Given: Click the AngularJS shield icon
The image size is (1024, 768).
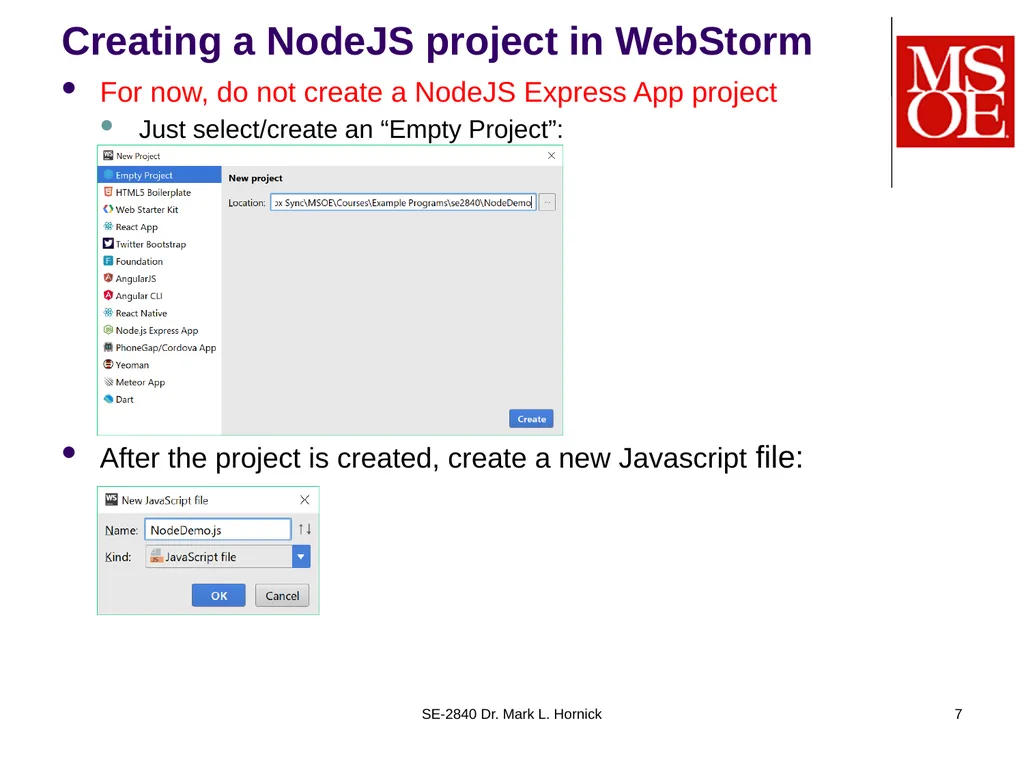Looking at the screenshot, I should pyautogui.click(x=108, y=278).
